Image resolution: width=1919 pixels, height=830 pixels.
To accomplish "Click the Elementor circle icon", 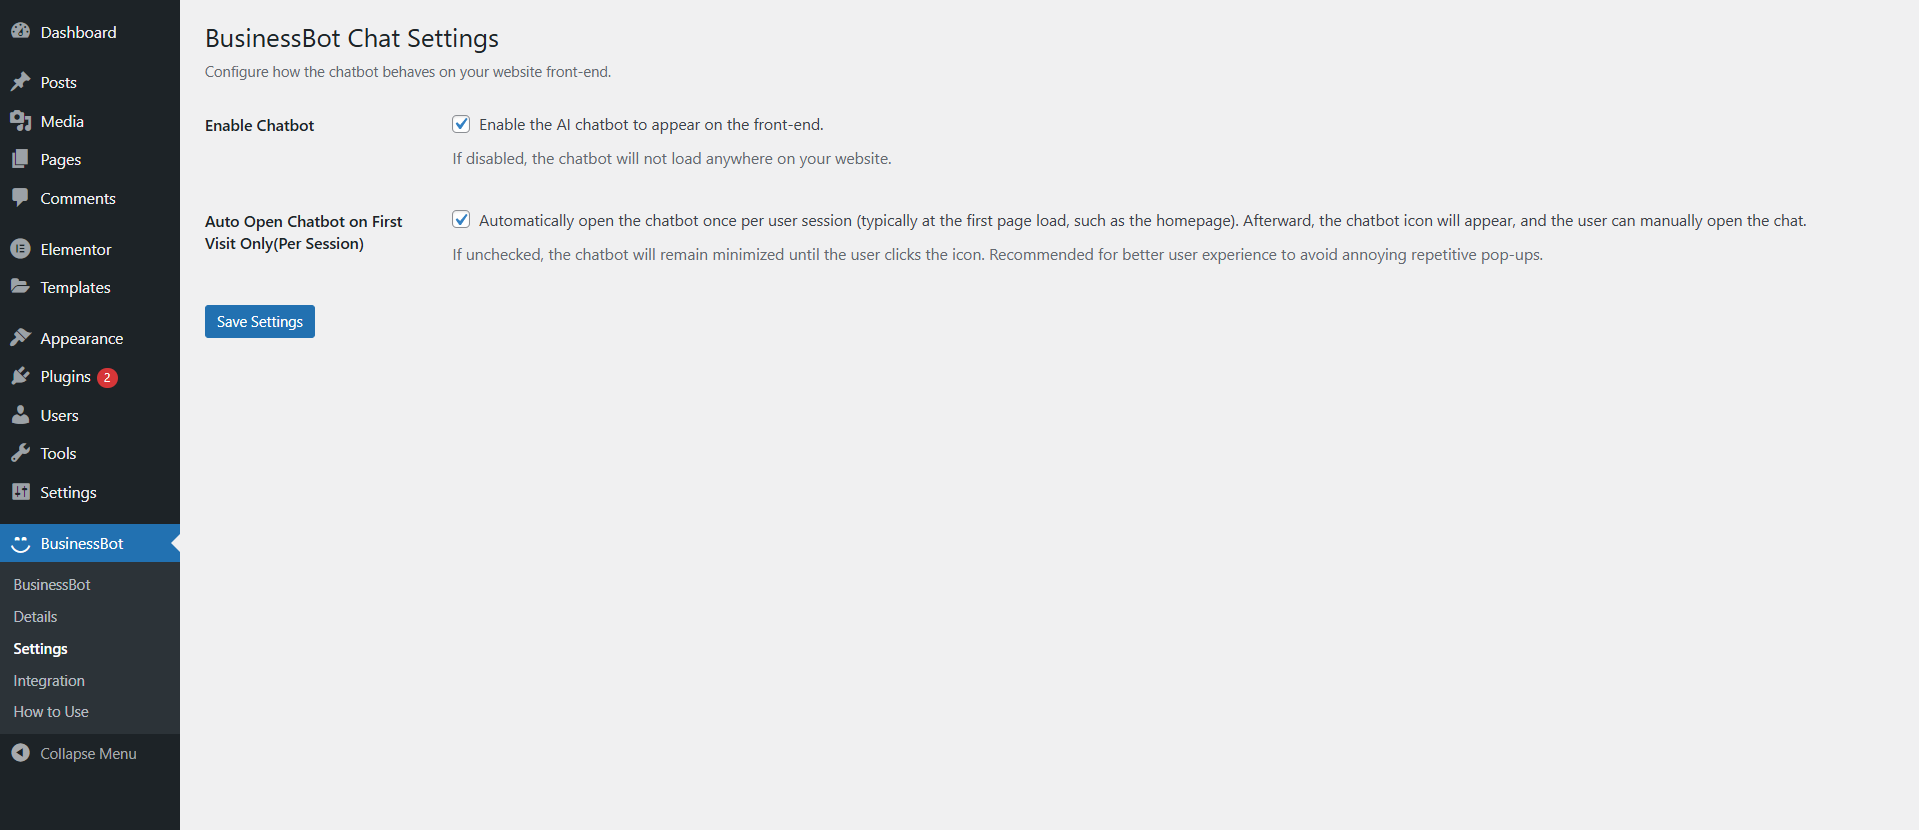I will click(x=20, y=249).
